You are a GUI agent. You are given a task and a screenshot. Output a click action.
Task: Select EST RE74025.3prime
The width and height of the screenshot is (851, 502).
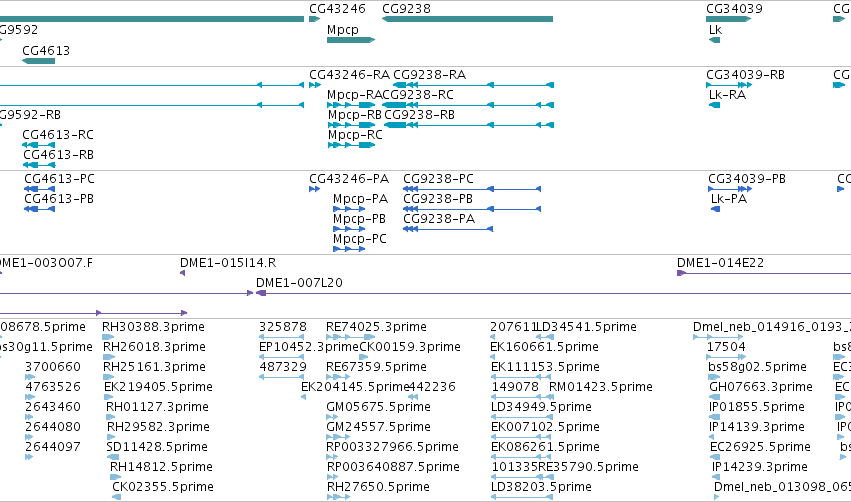pyautogui.click(x=376, y=327)
